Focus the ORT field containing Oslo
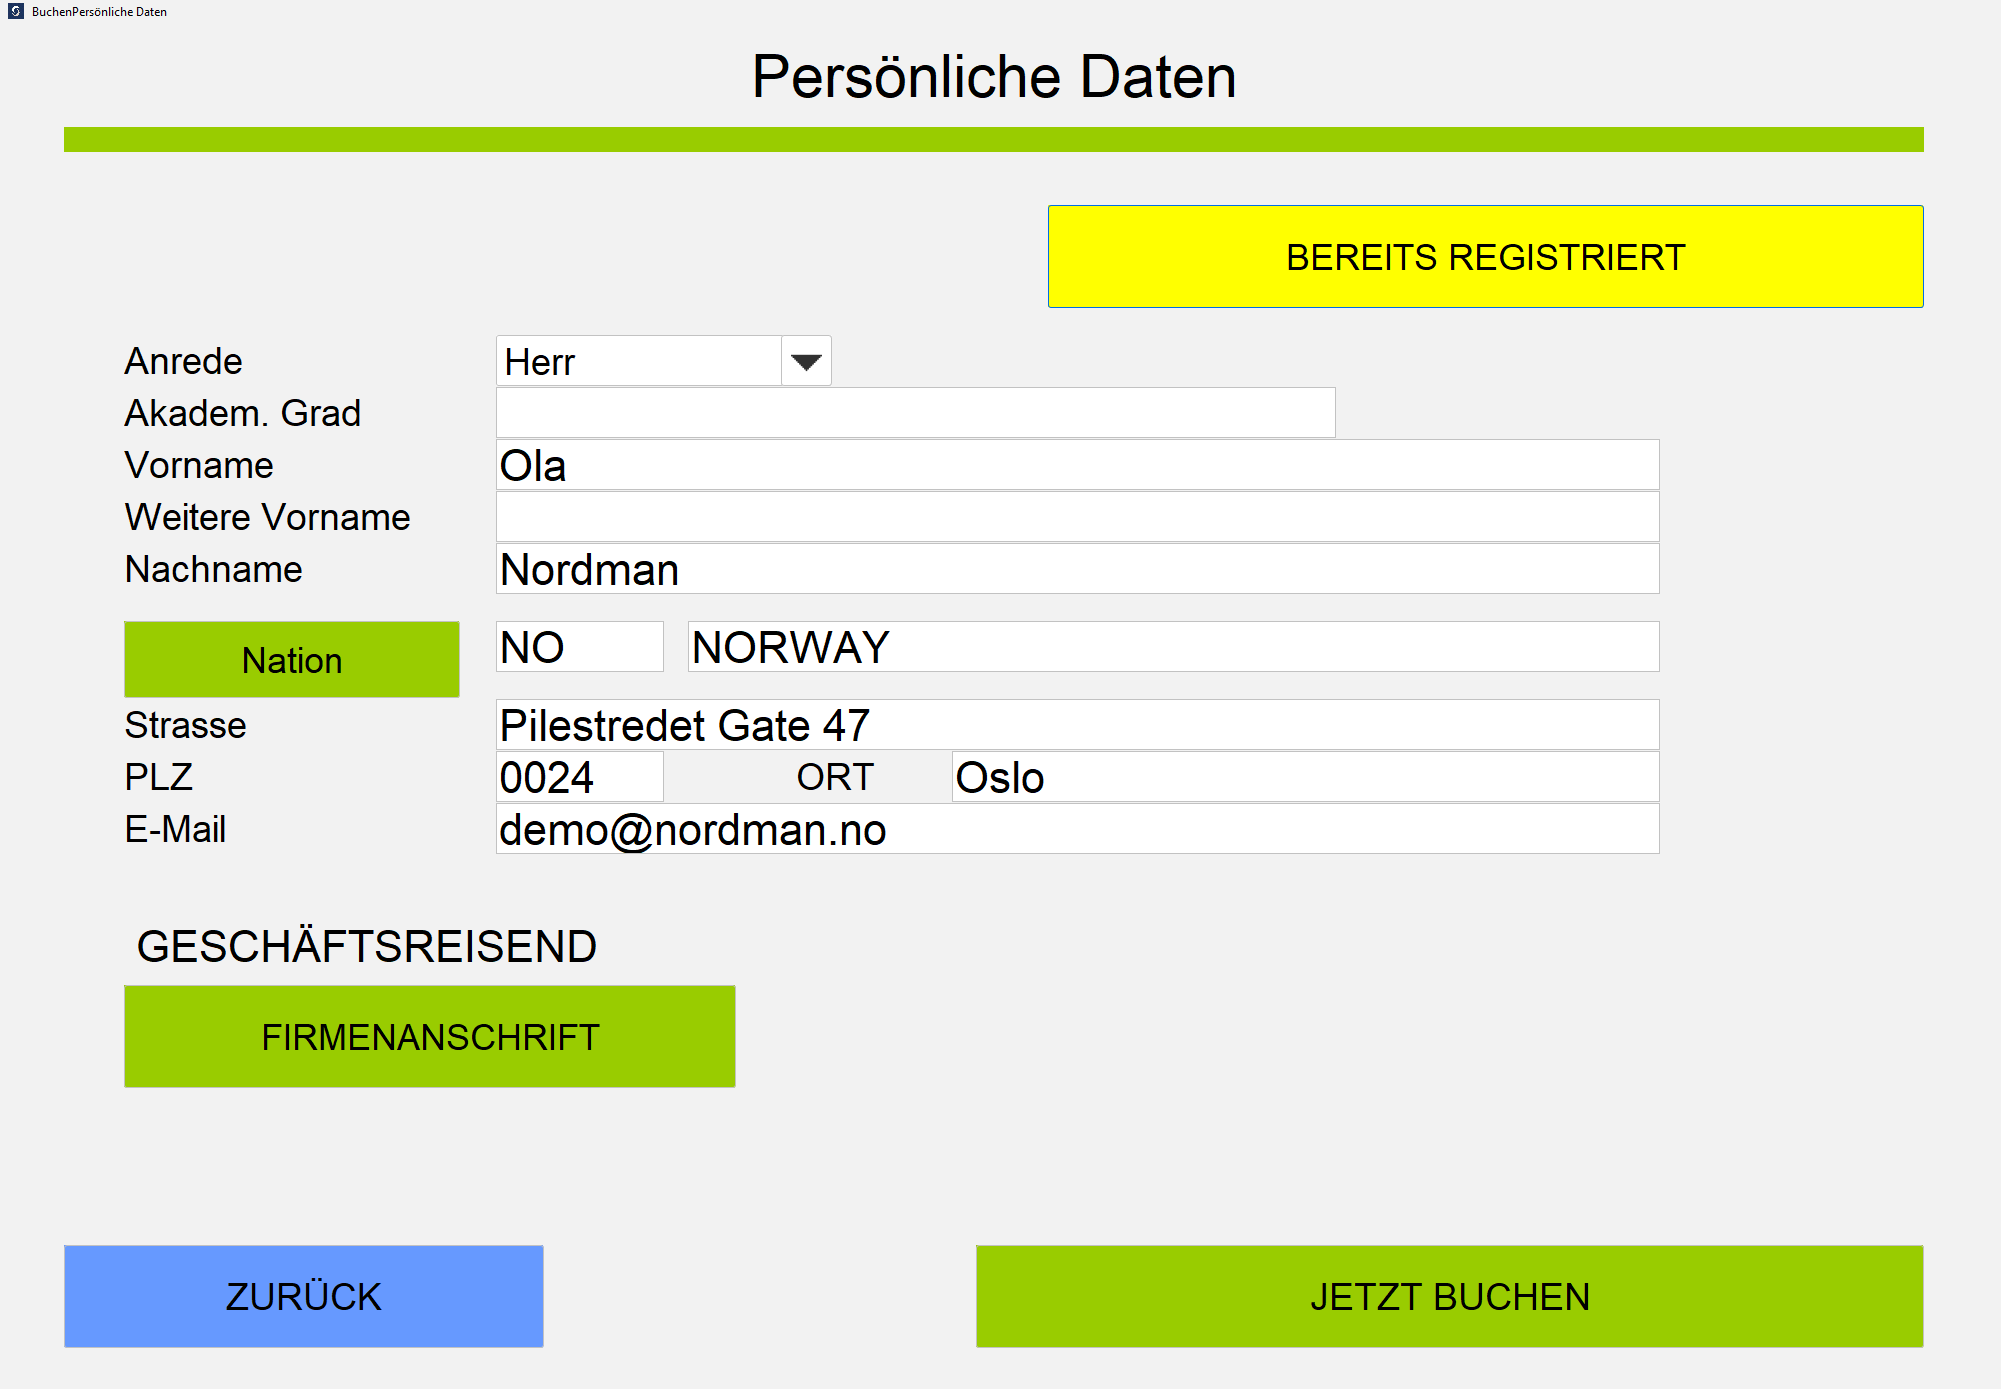The width and height of the screenshot is (2001, 1389). (x=1305, y=778)
